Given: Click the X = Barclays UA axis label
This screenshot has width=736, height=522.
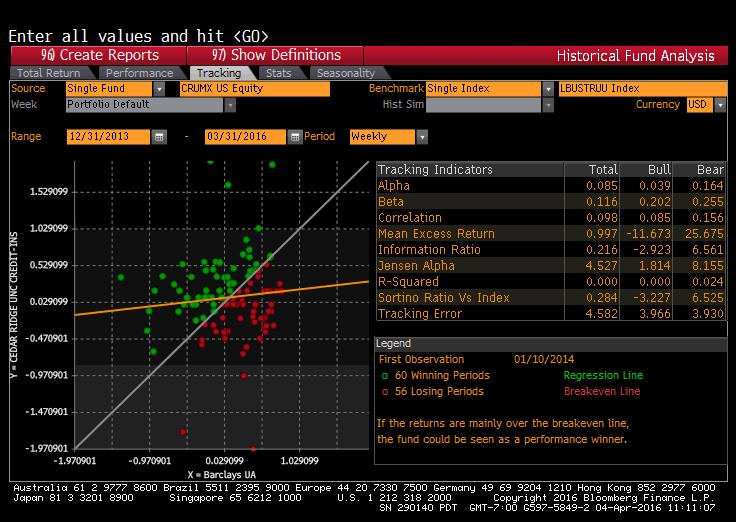Looking at the screenshot, I should click(x=222, y=475).
